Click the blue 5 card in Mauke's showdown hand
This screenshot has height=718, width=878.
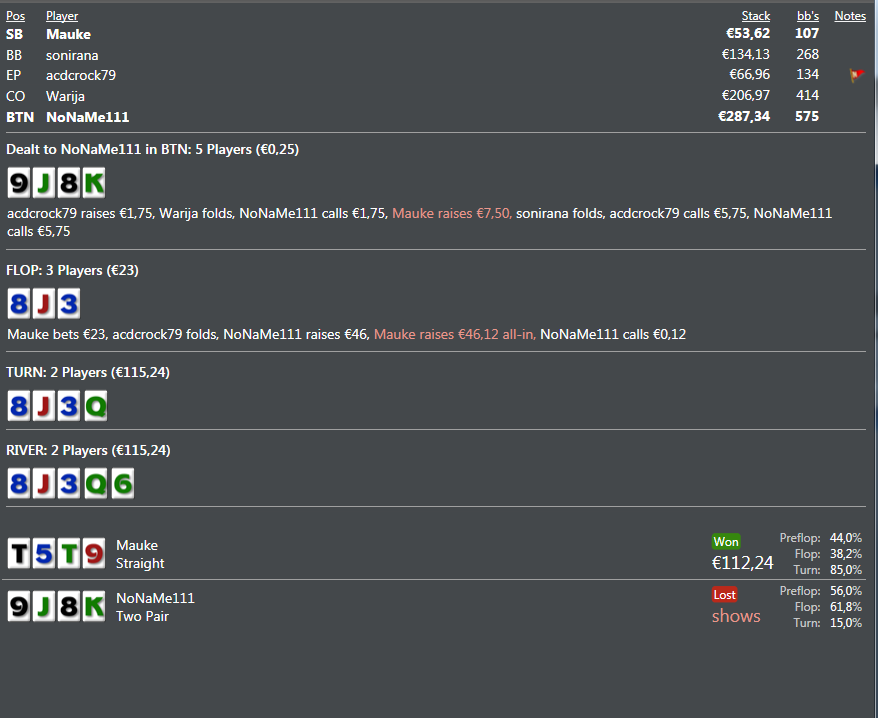pos(44,553)
